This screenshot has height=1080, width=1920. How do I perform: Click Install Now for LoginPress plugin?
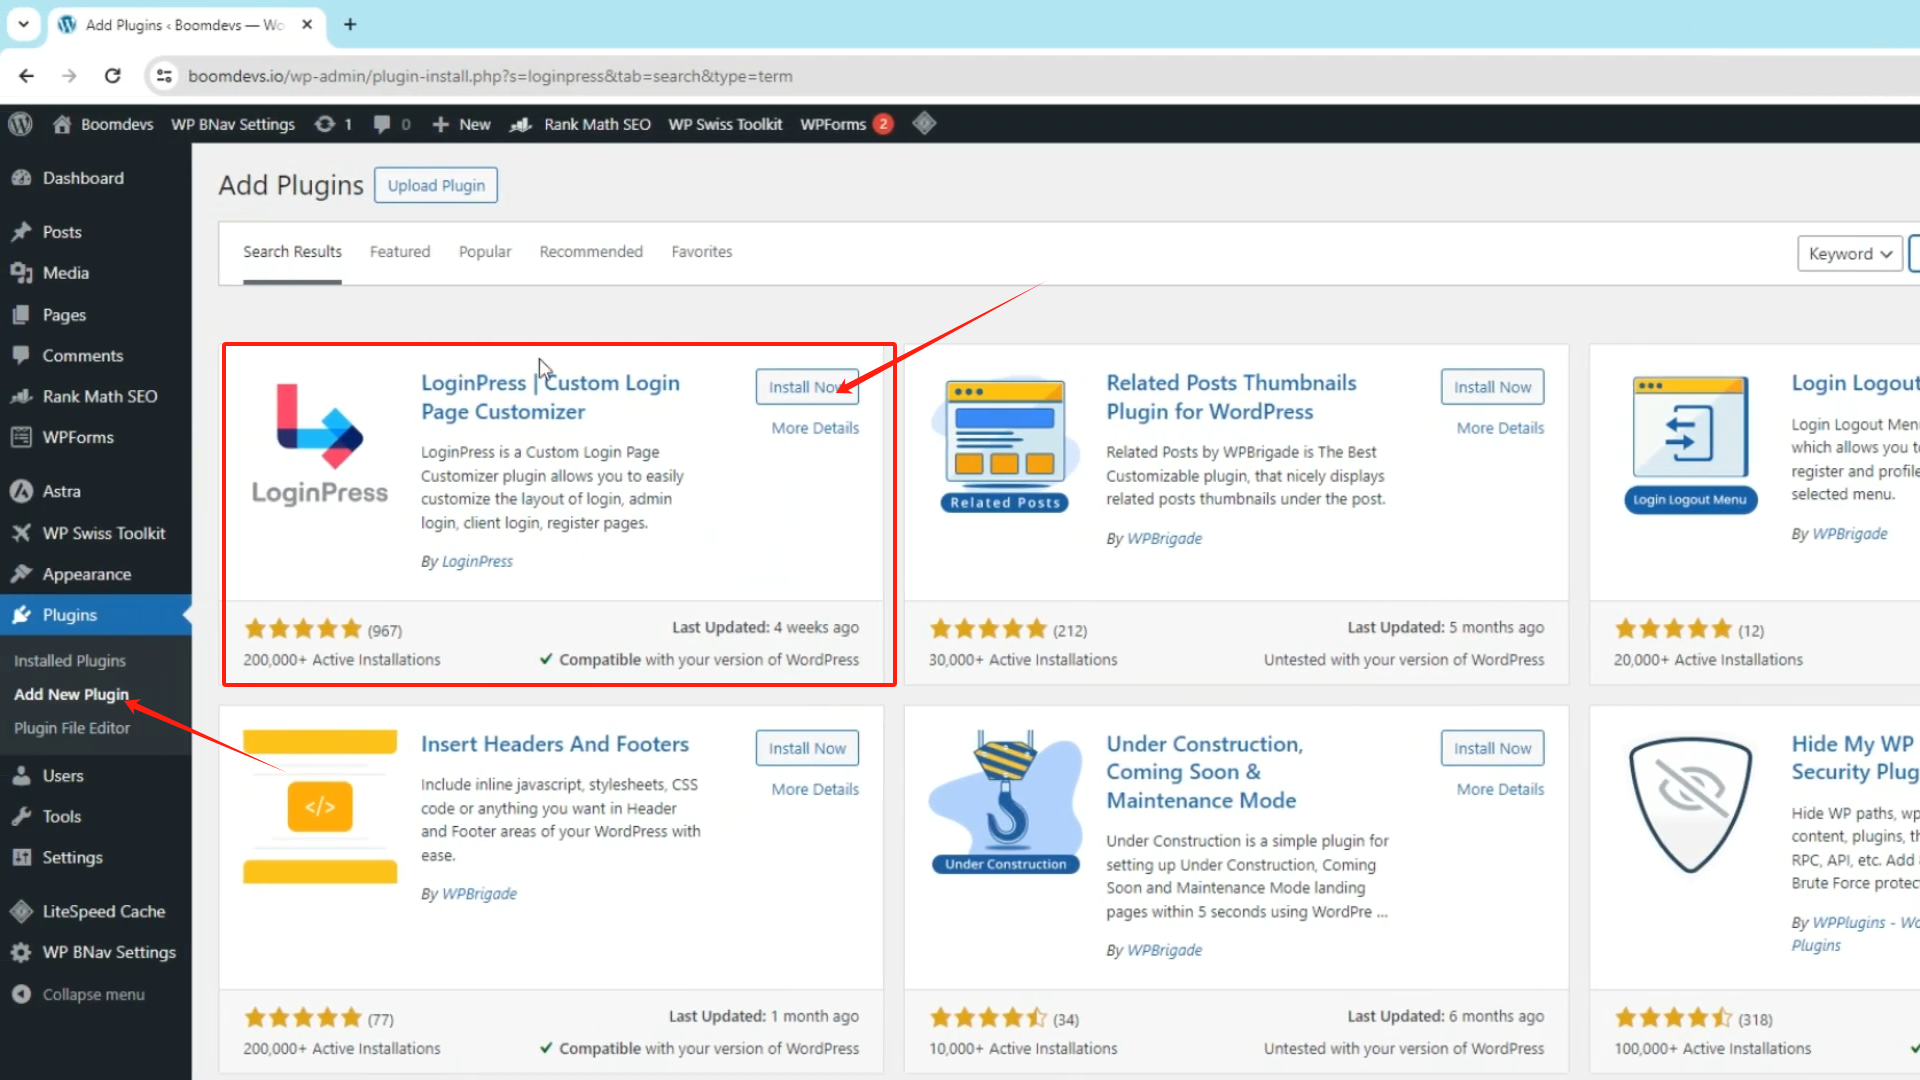[x=806, y=387]
